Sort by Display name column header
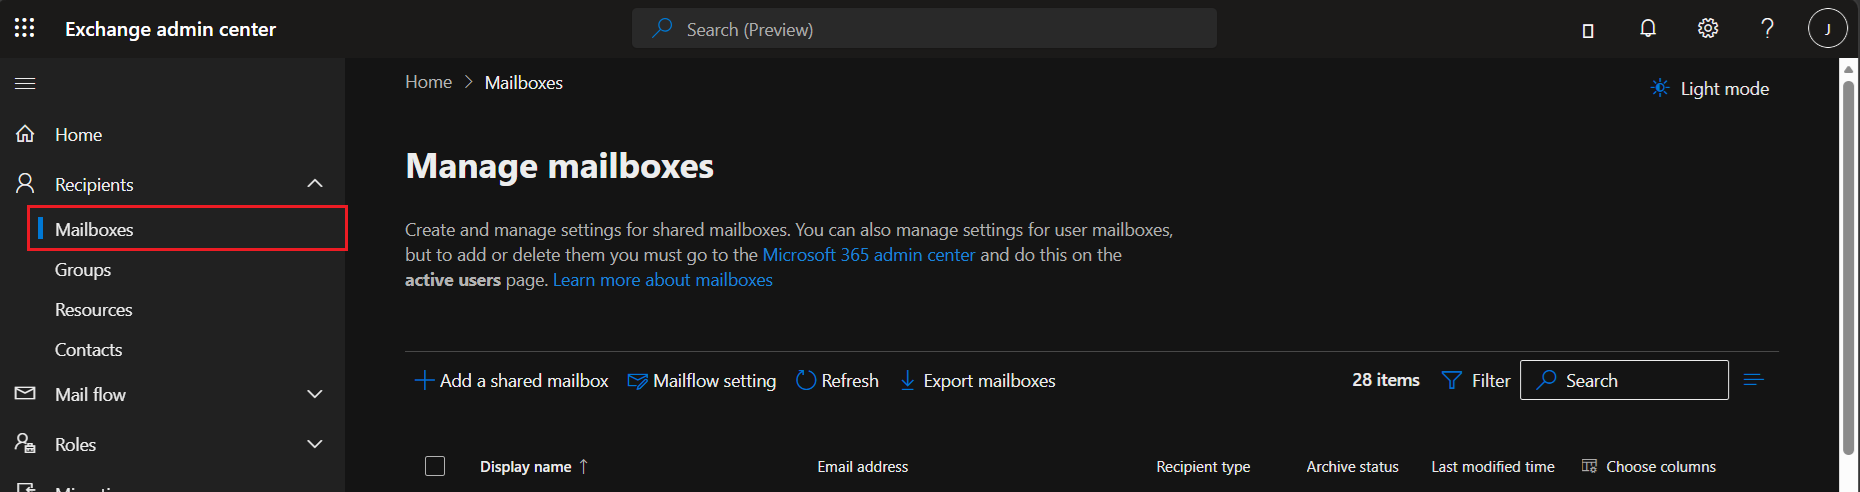The width and height of the screenshot is (1860, 492). pyautogui.click(x=525, y=467)
